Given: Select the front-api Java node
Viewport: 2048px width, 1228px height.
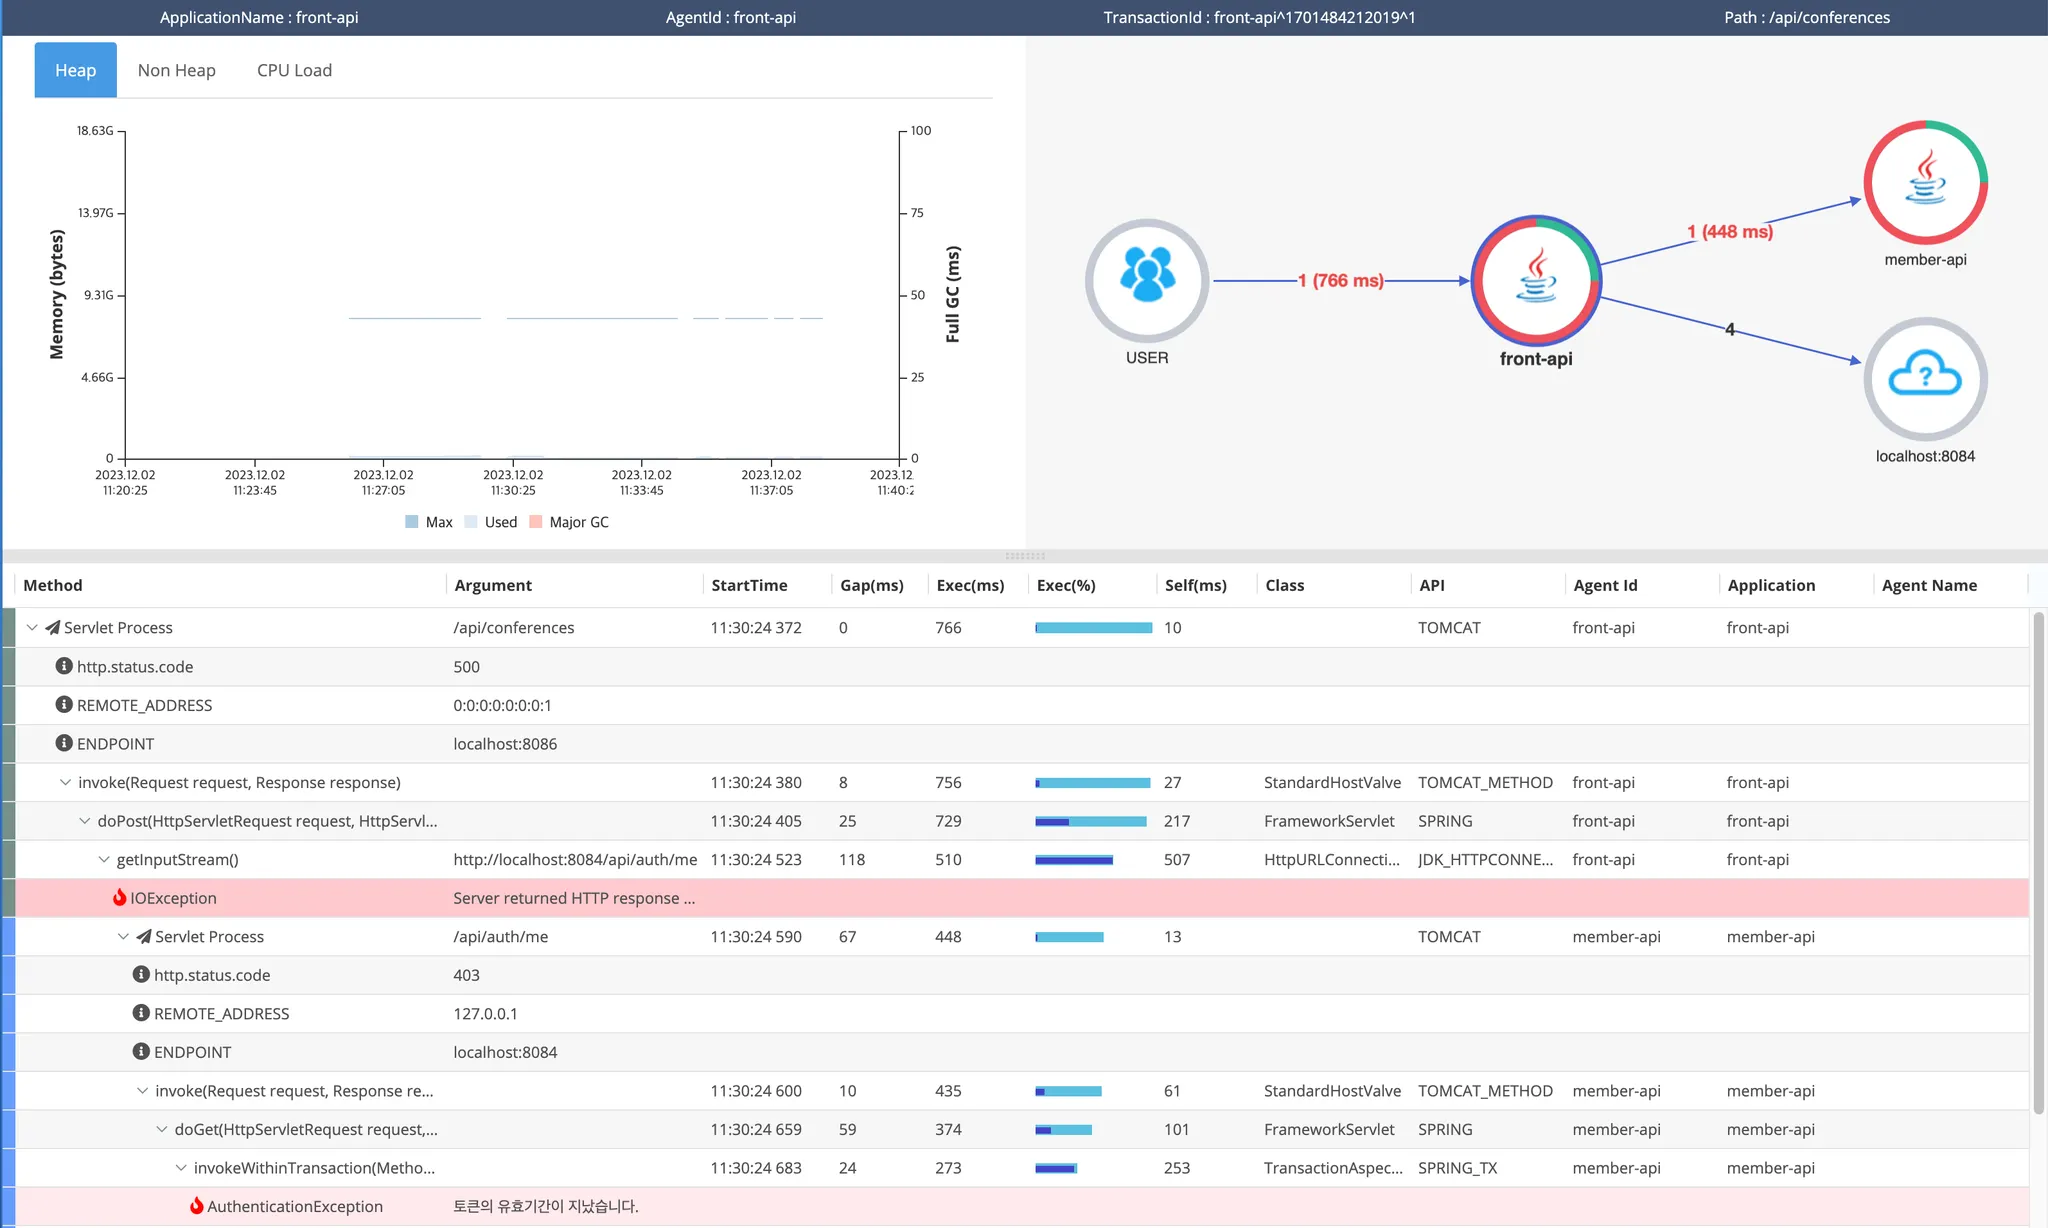Looking at the screenshot, I should tap(1536, 280).
